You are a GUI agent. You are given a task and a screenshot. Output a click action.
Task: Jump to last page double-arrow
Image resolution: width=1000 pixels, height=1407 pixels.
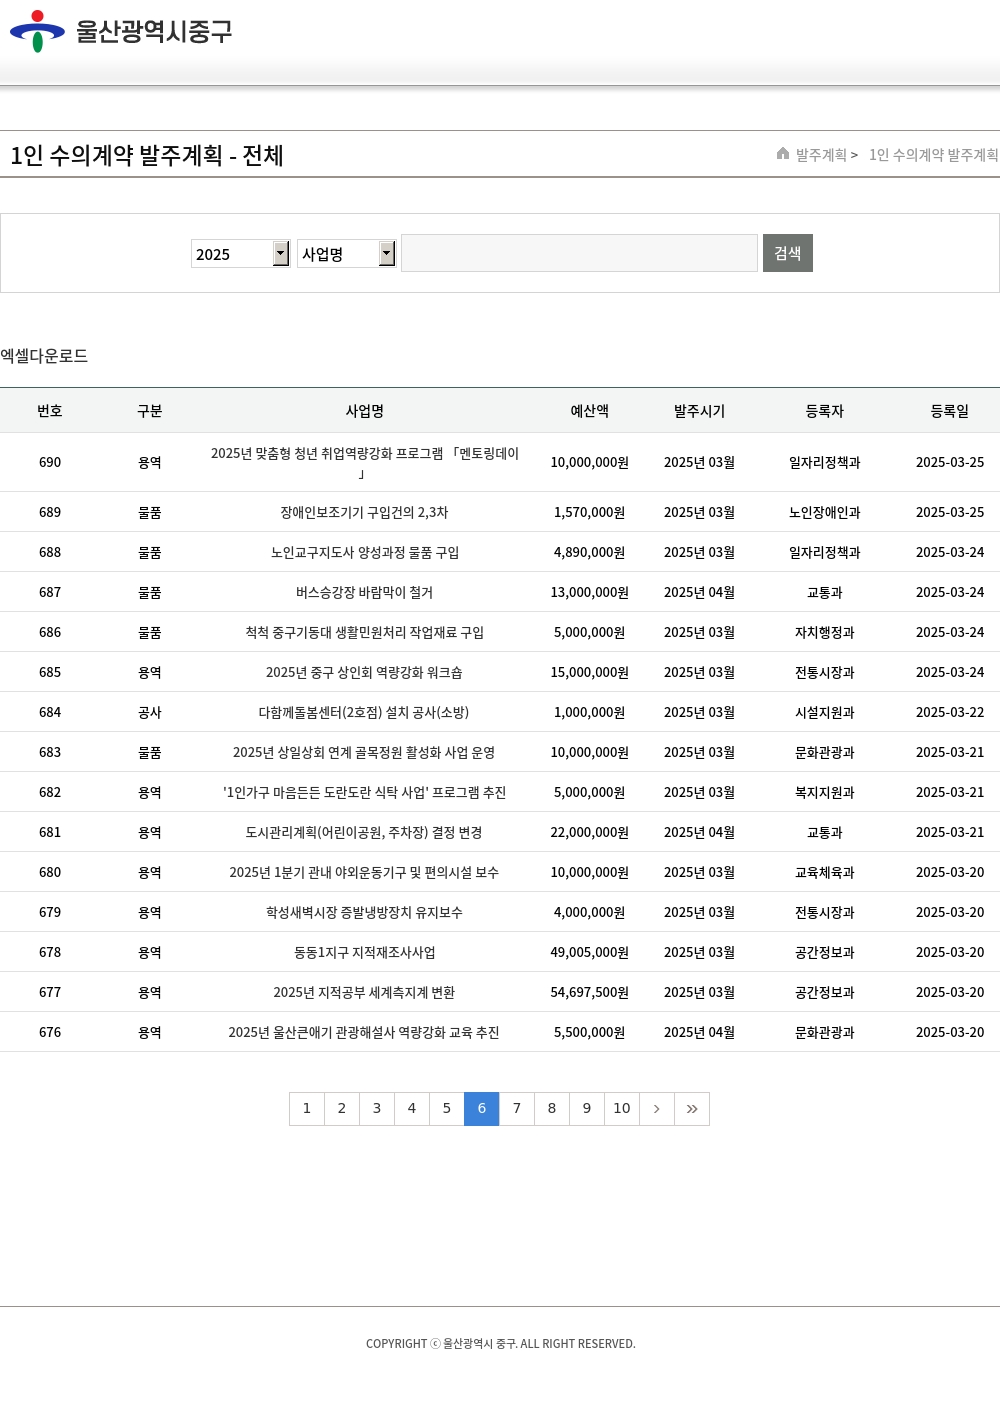(x=692, y=1109)
